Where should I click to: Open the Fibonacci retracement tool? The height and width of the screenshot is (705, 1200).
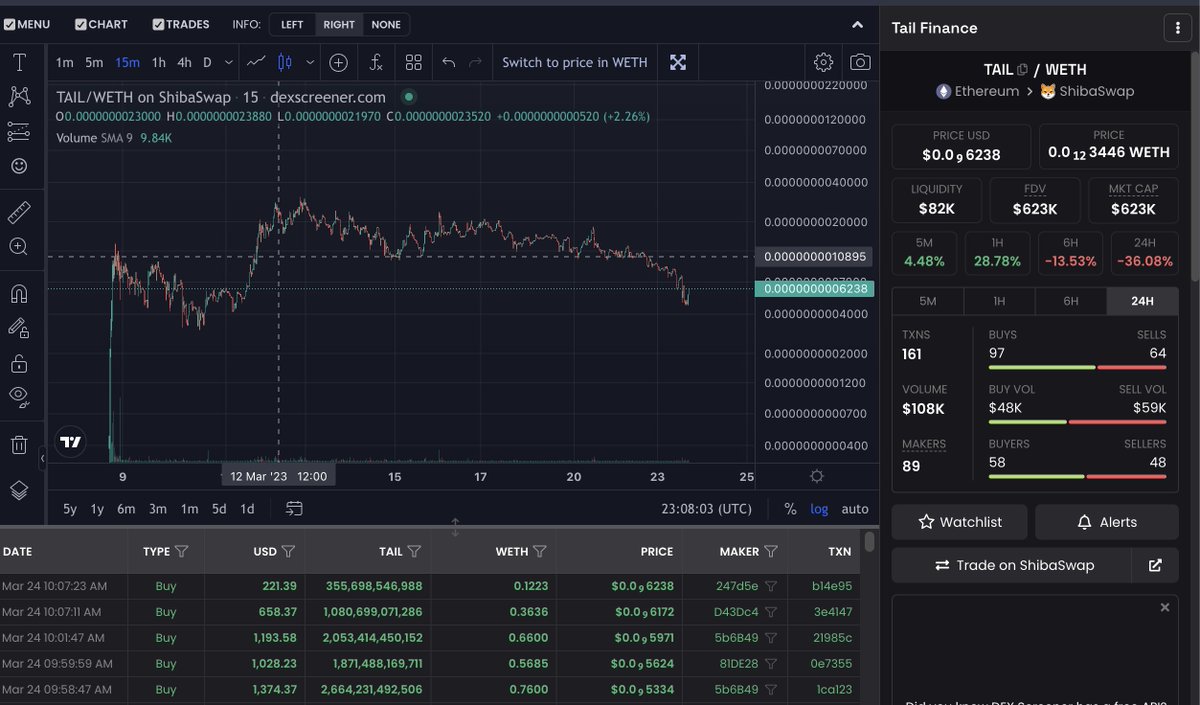tap(19, 131)
